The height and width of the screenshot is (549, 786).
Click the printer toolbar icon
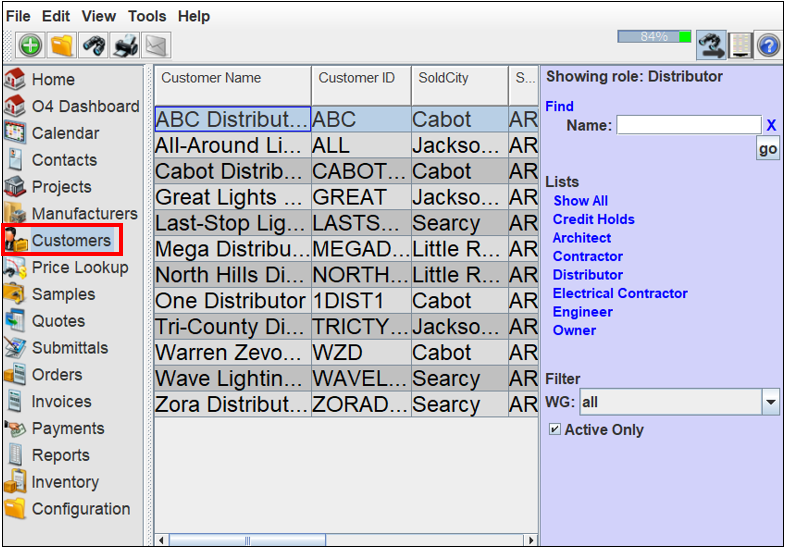pos(125,46)
